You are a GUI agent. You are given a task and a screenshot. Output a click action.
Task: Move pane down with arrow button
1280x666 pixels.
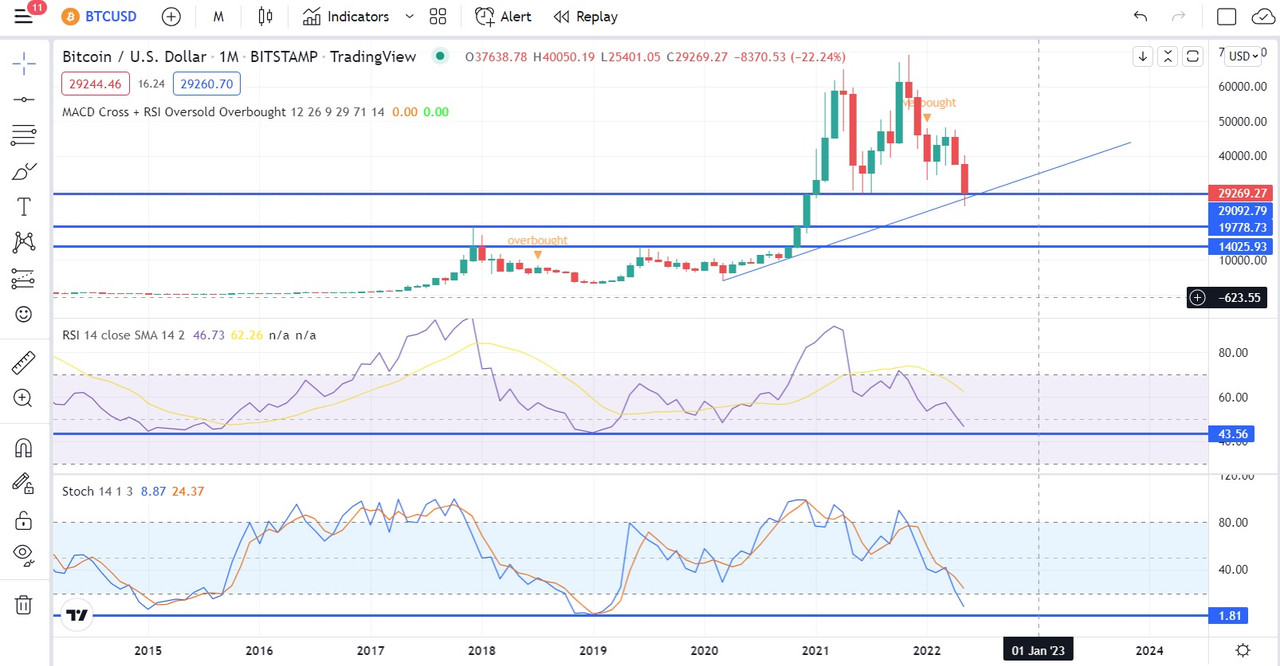click(x=1142, y=57)
